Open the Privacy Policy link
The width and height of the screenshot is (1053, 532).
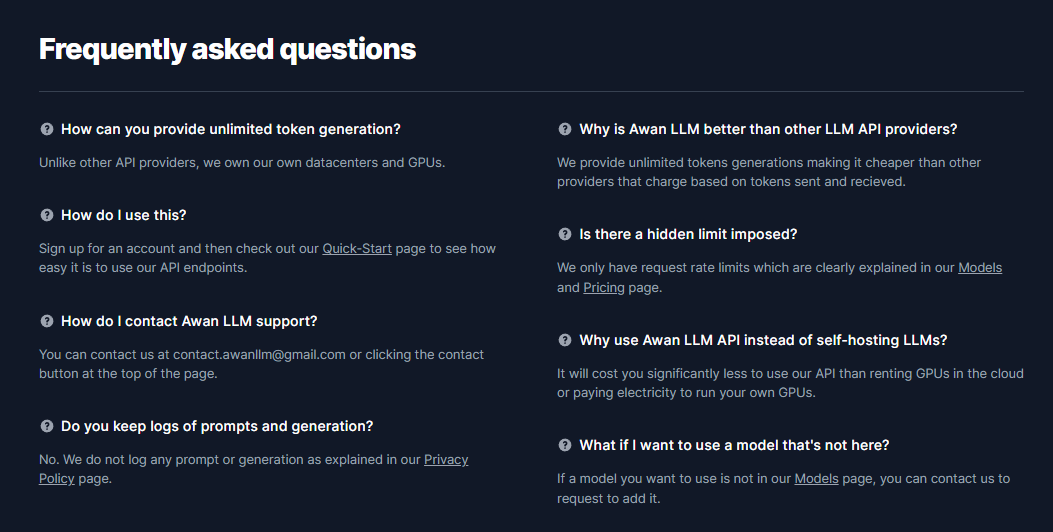[446, 460]
